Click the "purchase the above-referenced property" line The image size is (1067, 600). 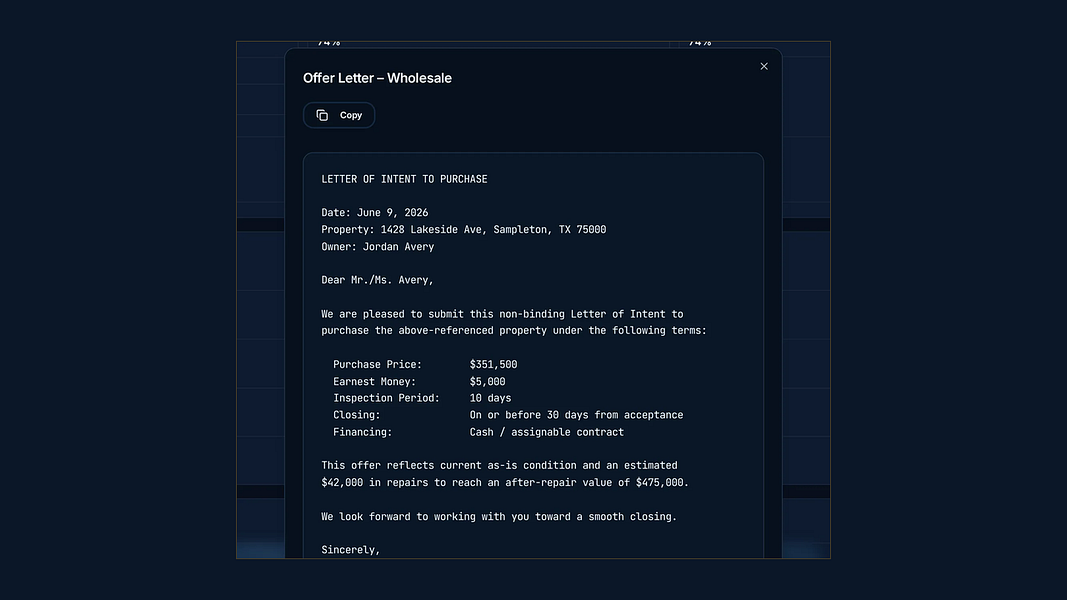pos(514,331)
